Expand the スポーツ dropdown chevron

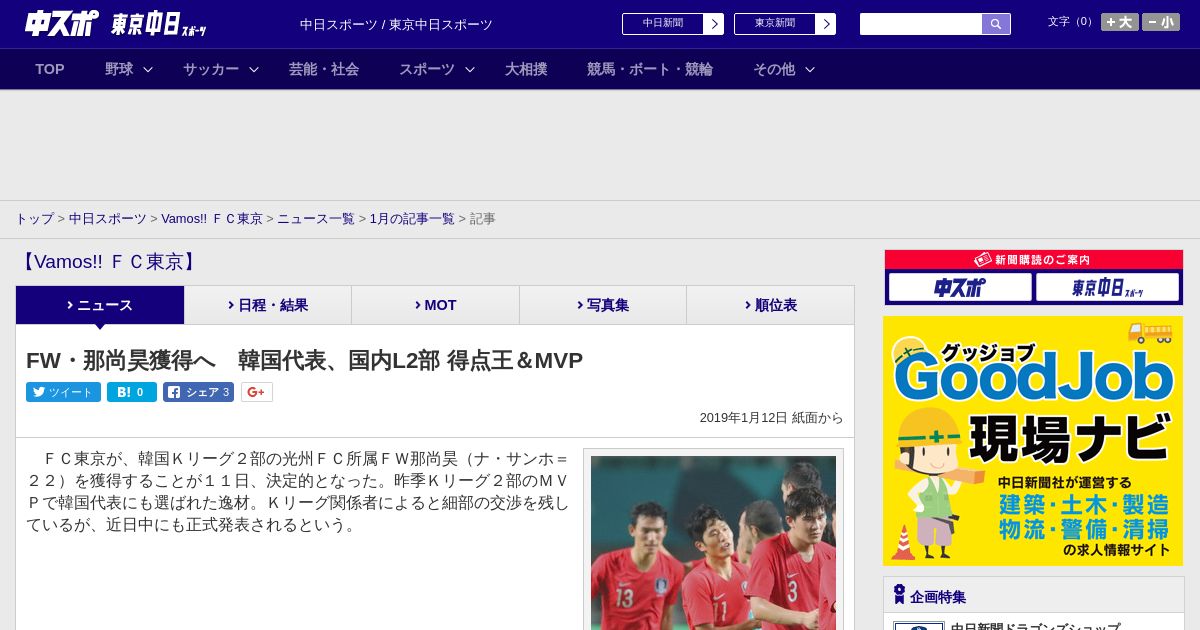click(x=470, y=70)
